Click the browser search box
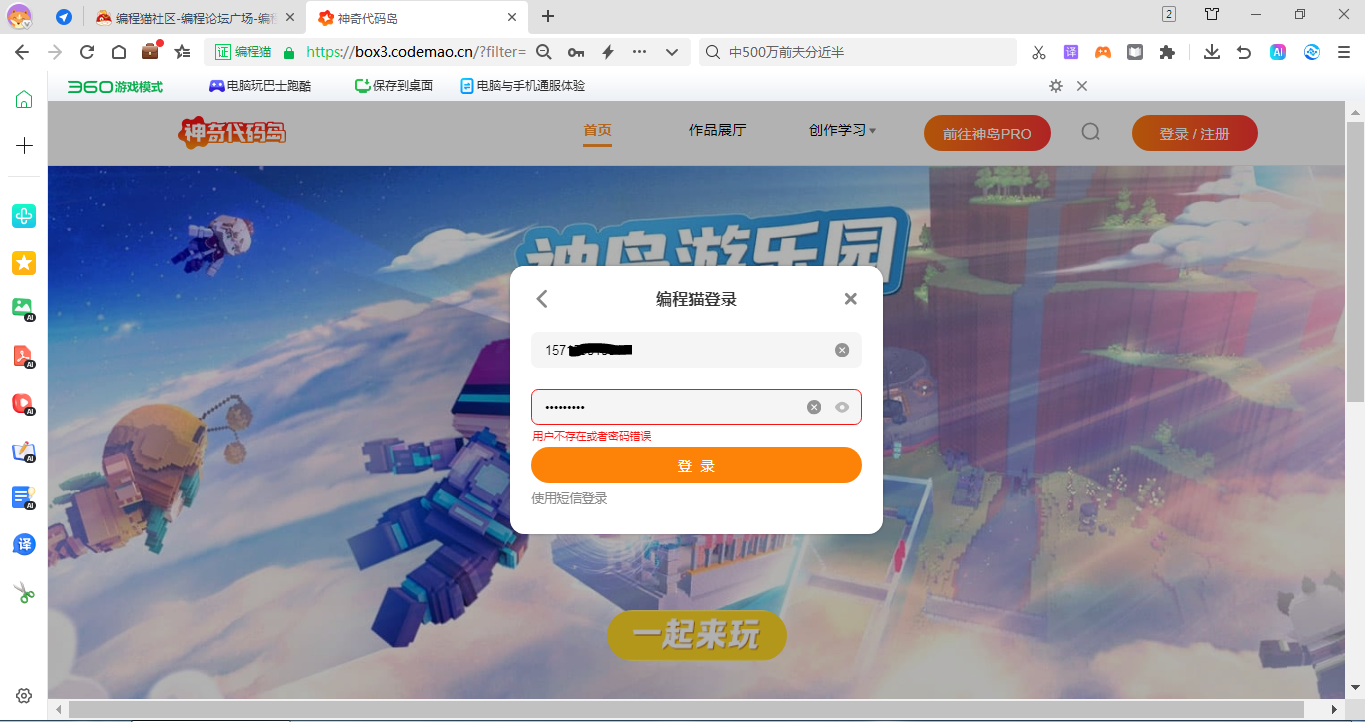 click(858, 52)
